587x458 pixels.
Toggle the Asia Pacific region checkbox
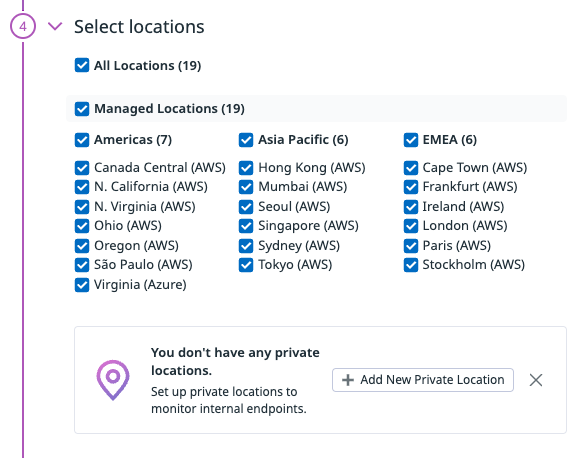246,140
